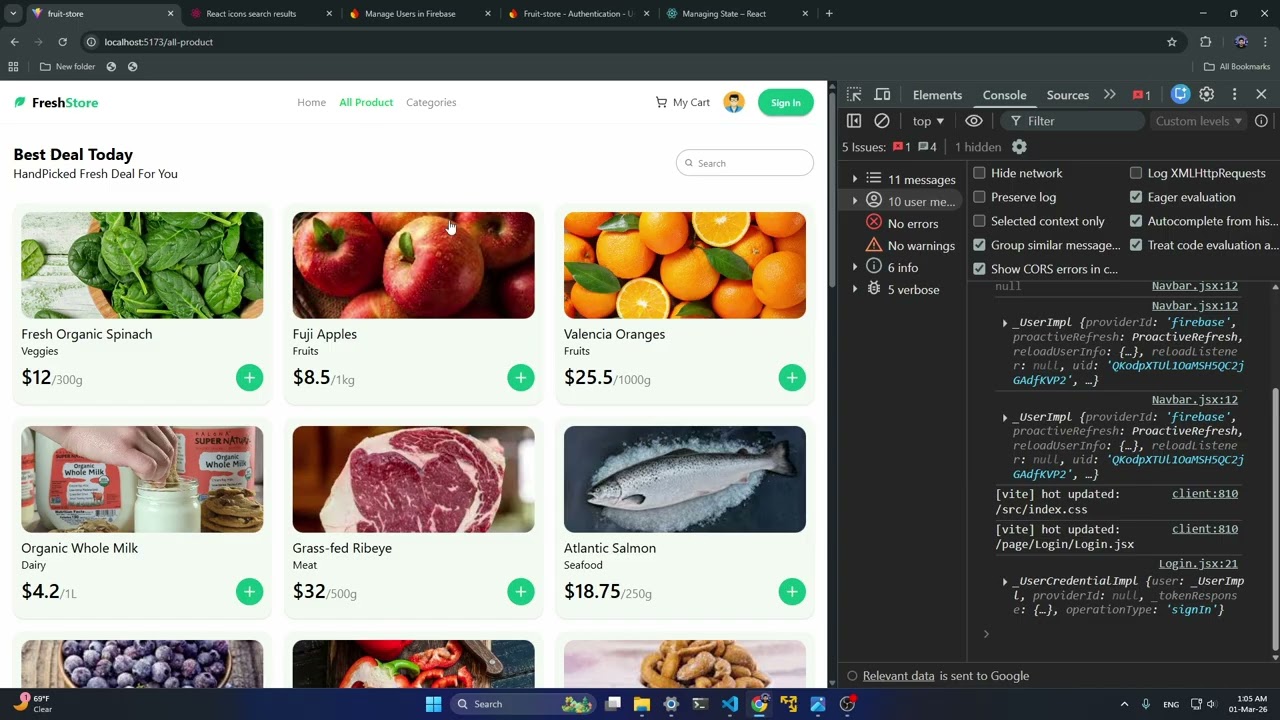Add Atlantic Salmon to cart

click(792, 592)
